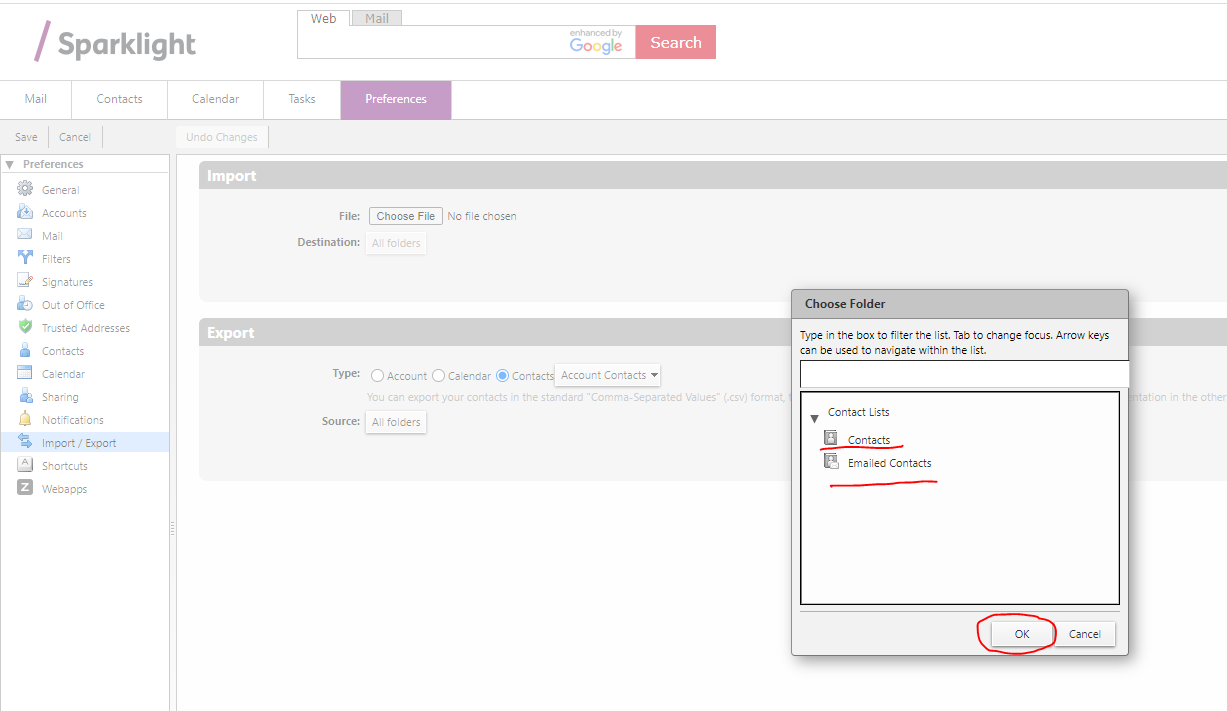The width and height of the screenshot is (1227, 711).
Task: Select the Import / Export arrows icon
Action: click(x=25, y=442)
